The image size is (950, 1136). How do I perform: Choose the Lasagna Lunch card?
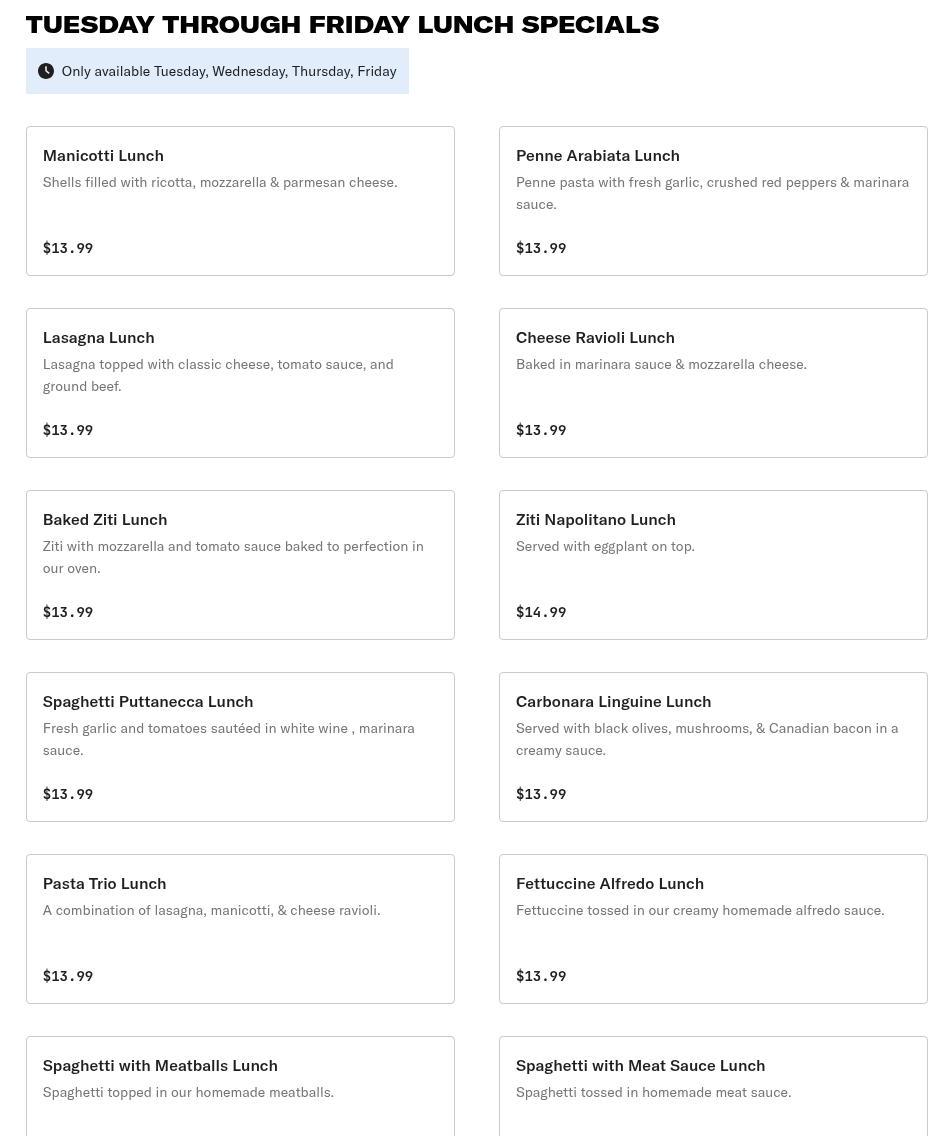coord(240,383)
